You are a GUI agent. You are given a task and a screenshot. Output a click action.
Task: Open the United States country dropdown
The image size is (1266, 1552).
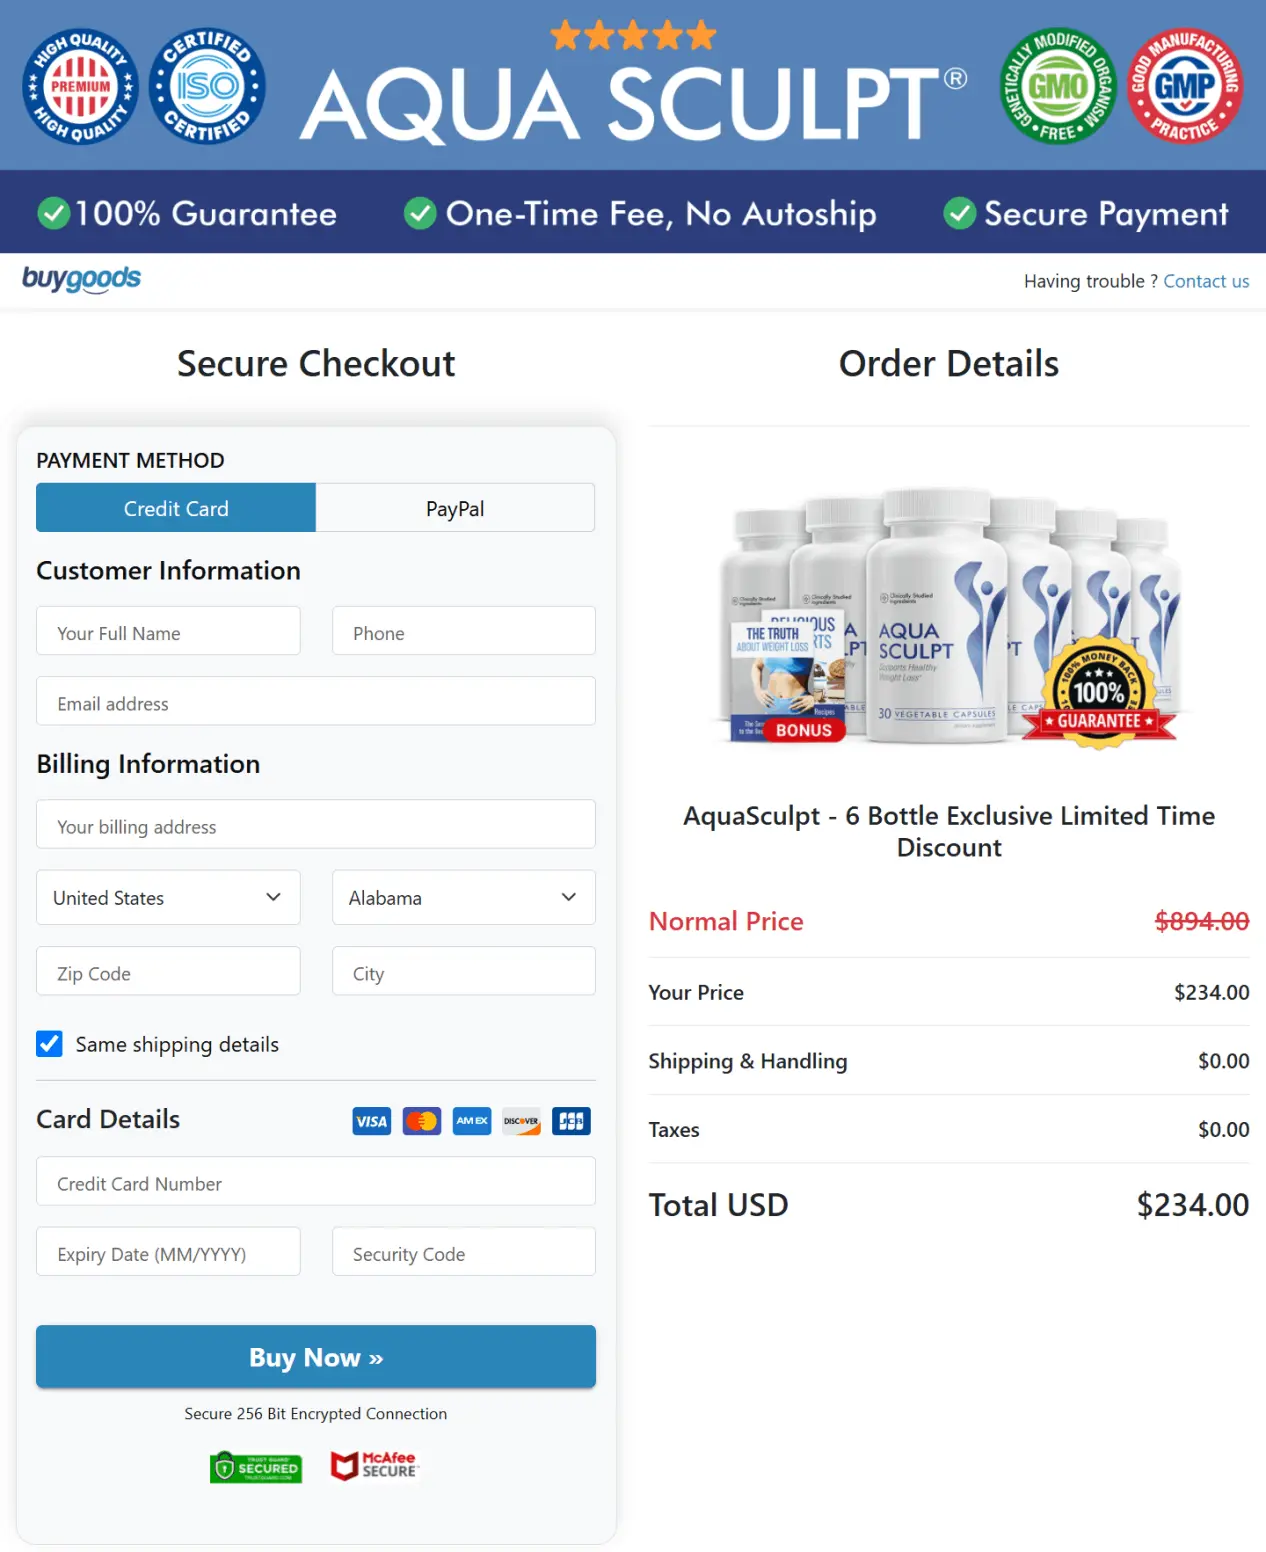click(168, 897)
